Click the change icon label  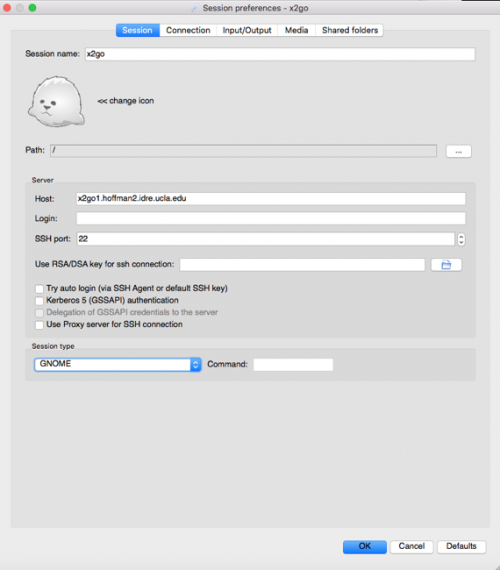click(126, 101)
